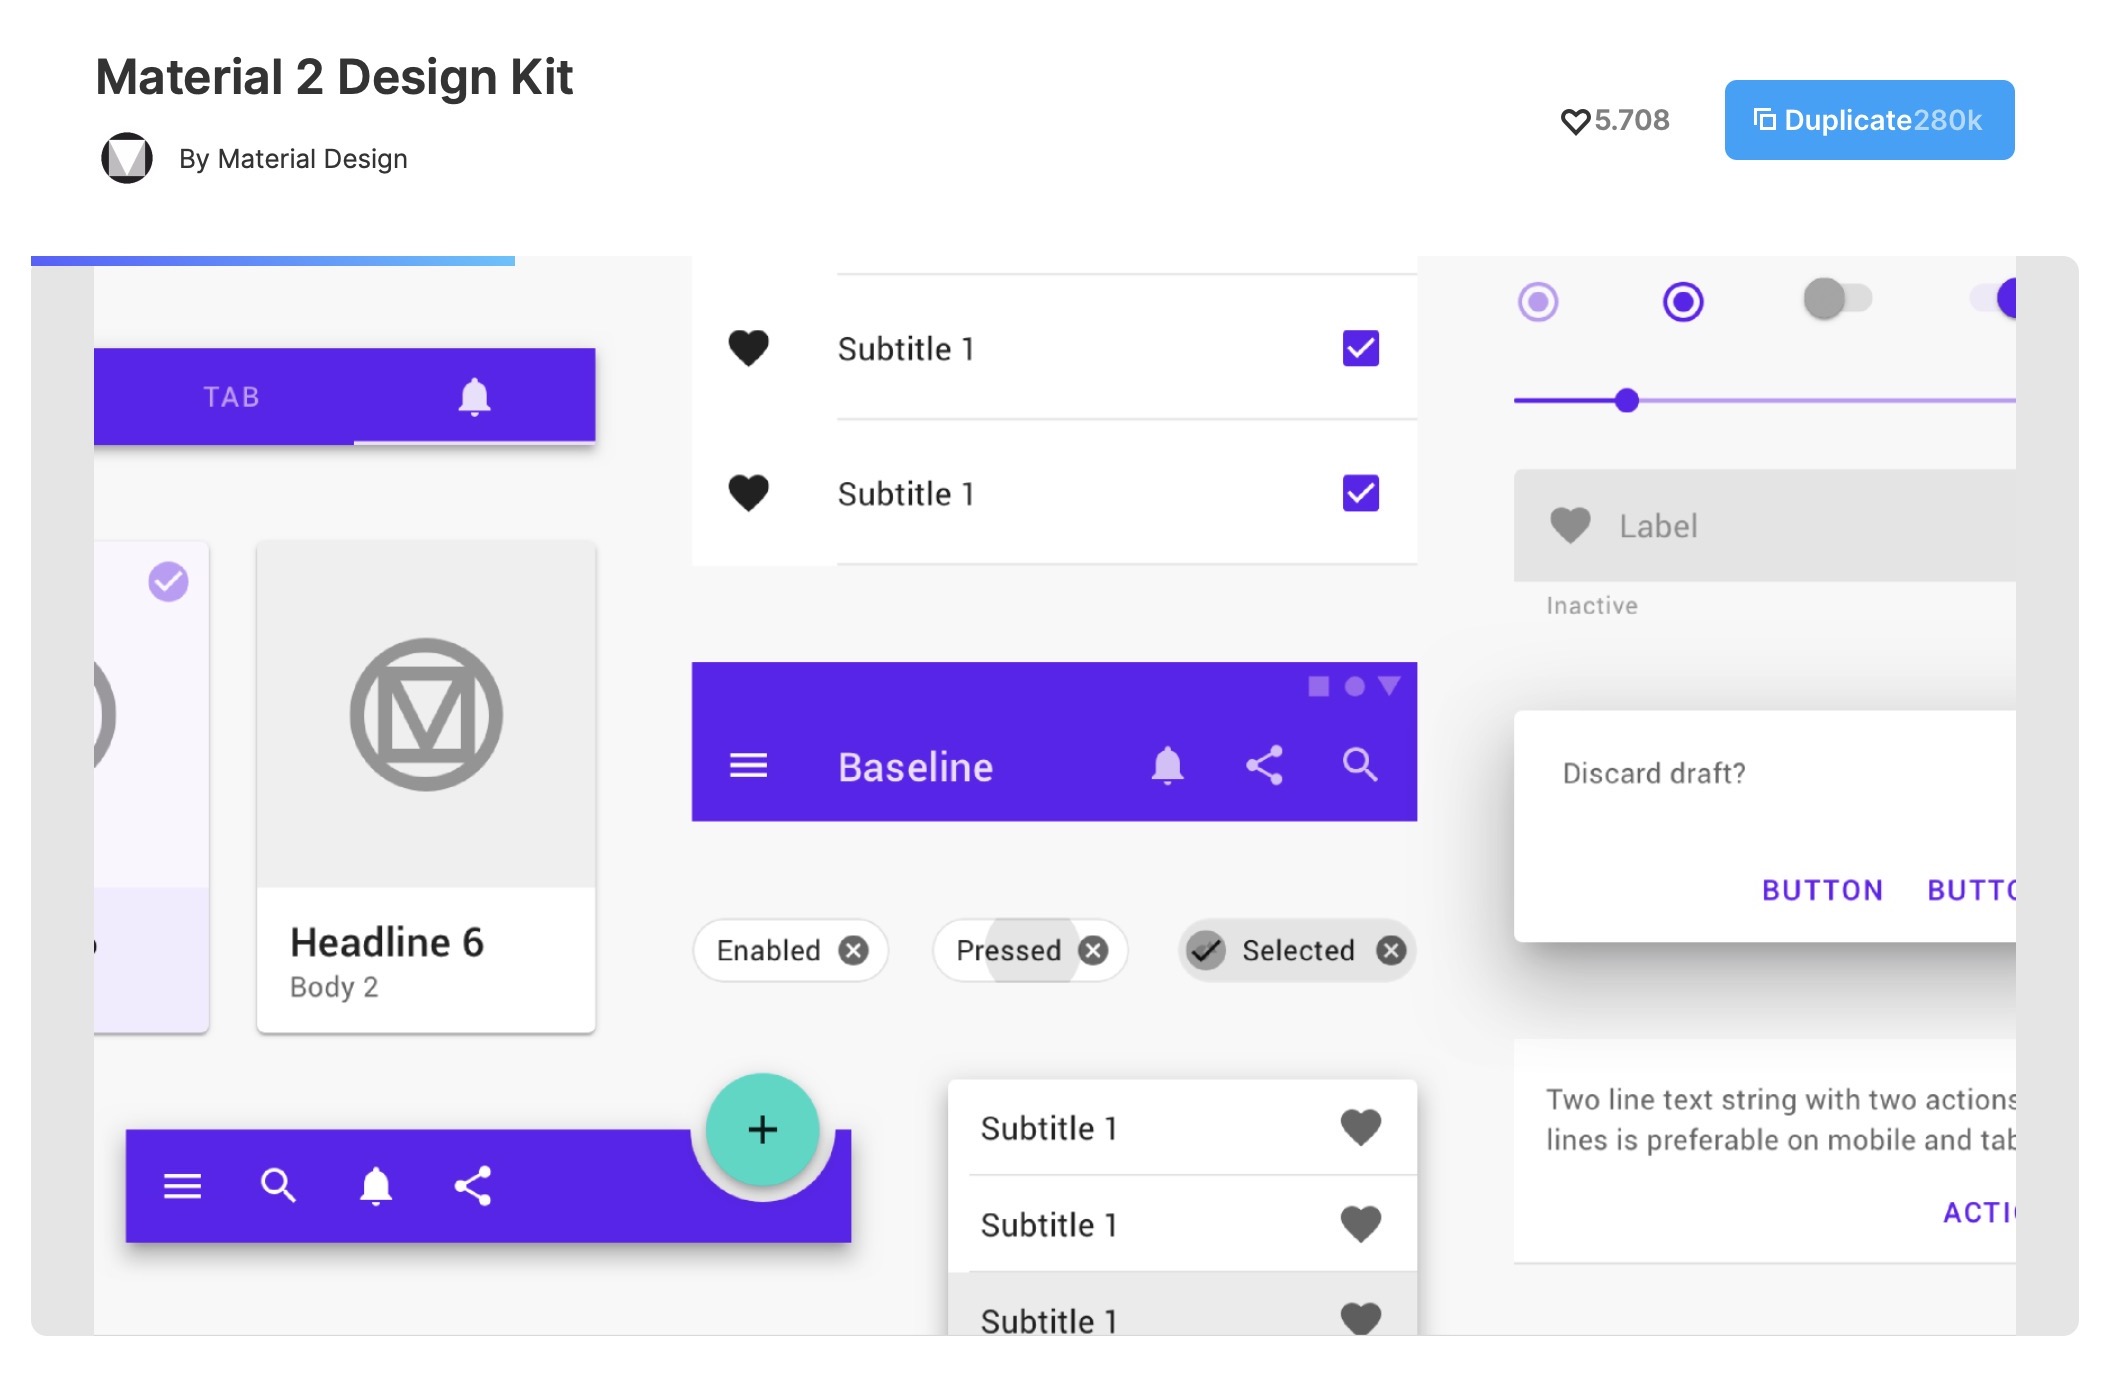The image size is (2110, 1373).
Task: Select the TAB label in purple tab bar
Action: (x=232, y=397)
